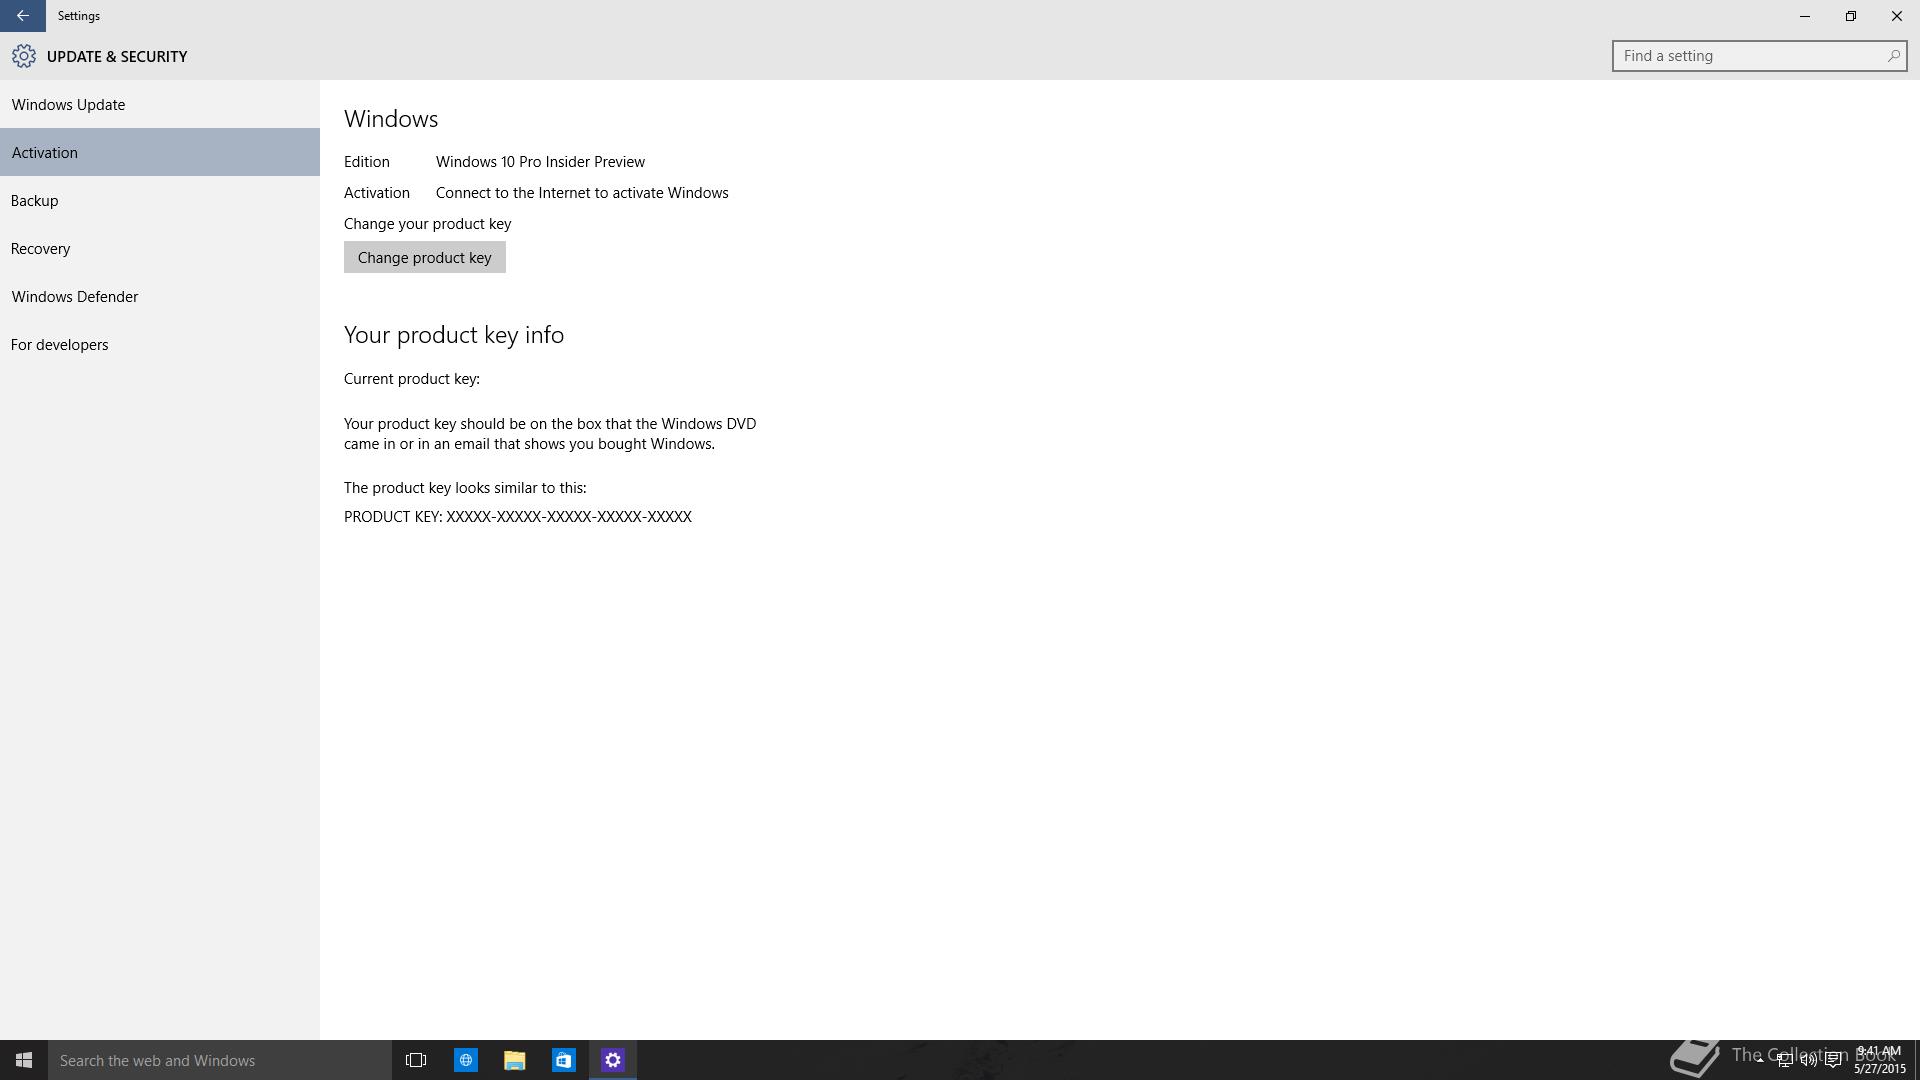Open the Store app on the taskbar
Image resolution: width=1920 pixels, height=1080 pixels.
pyautogui.click(x=564, y=1060)
